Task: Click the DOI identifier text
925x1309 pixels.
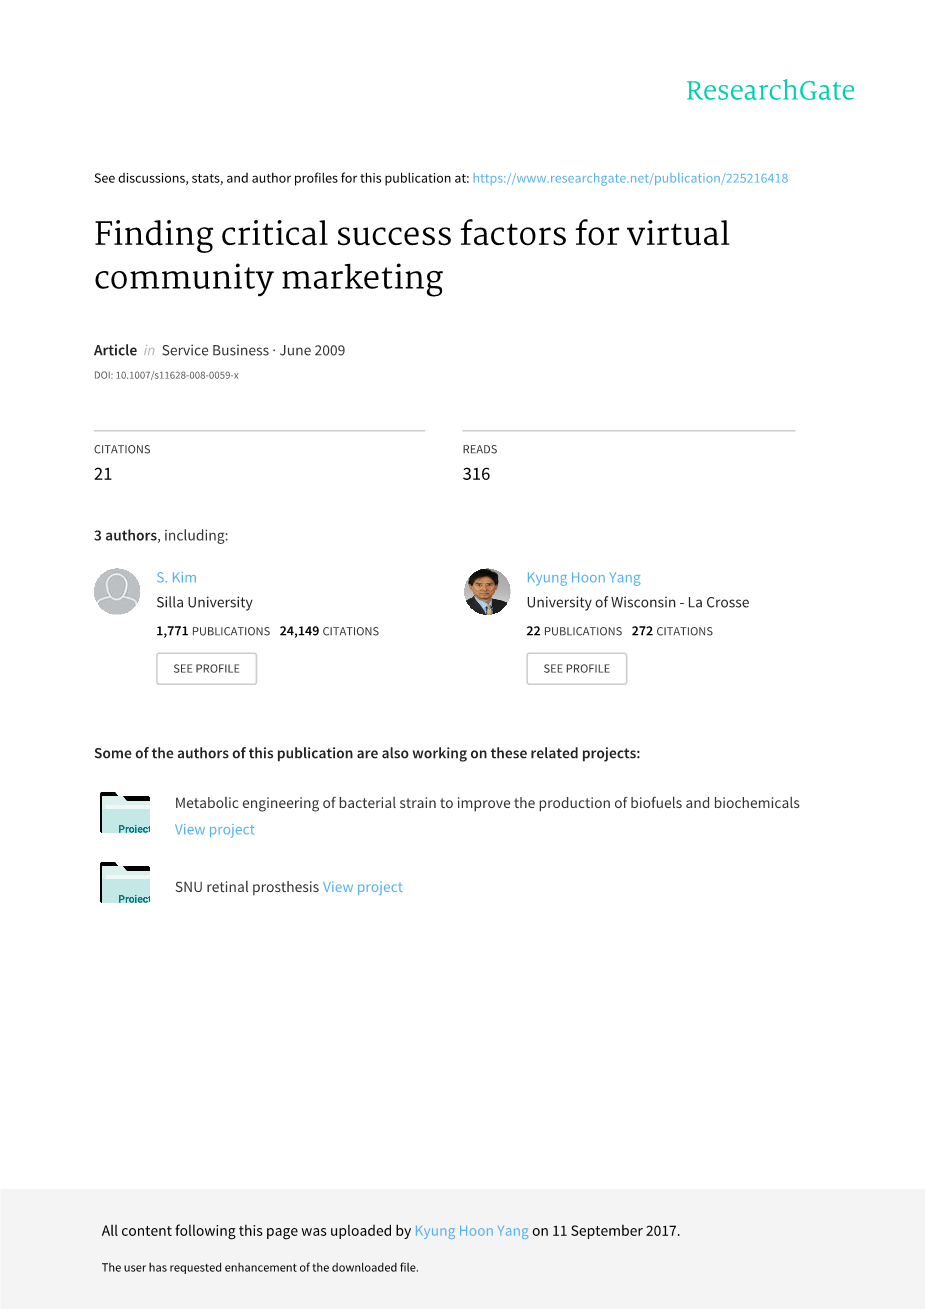Action: point(166,376)
